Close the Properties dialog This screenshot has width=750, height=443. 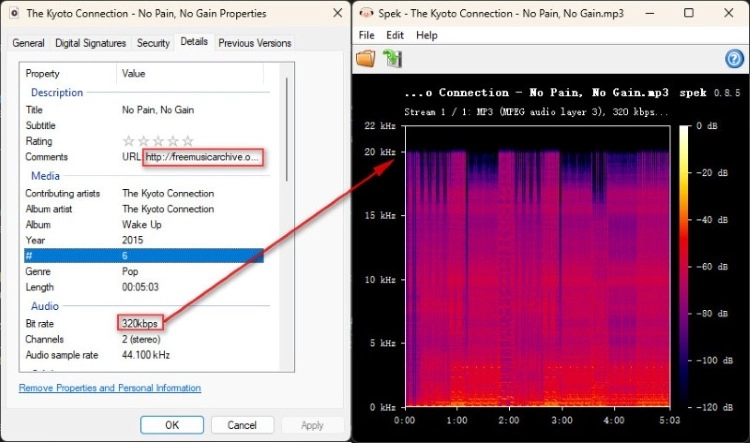[338, 13]
